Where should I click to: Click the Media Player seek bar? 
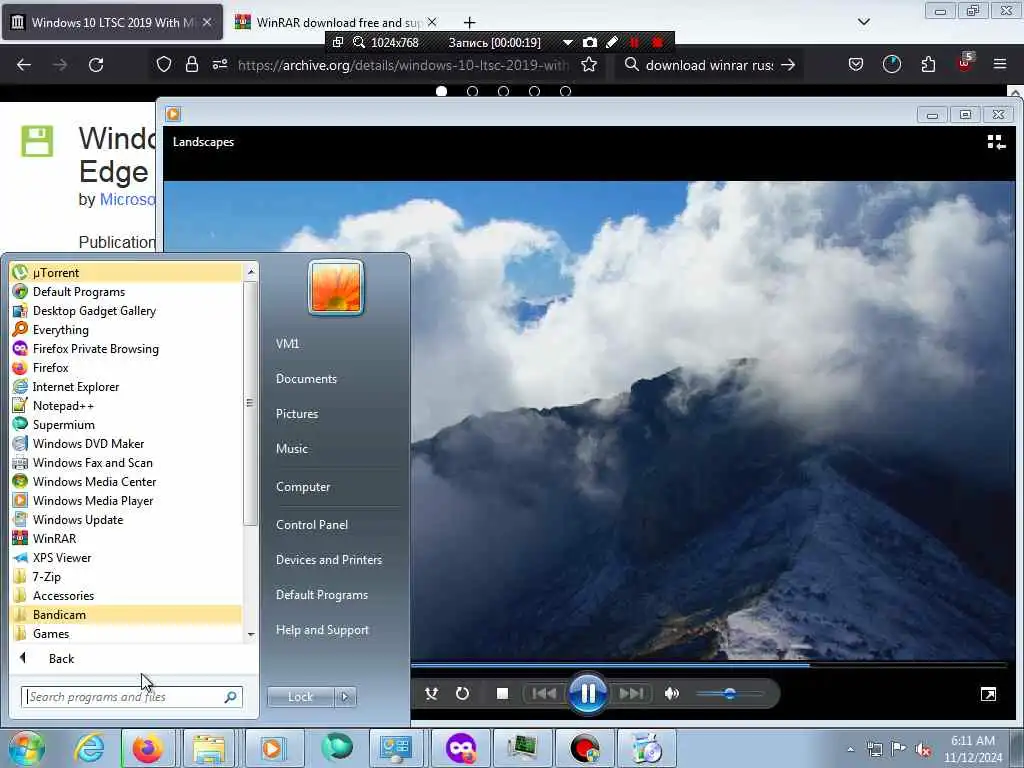(708, 665)
